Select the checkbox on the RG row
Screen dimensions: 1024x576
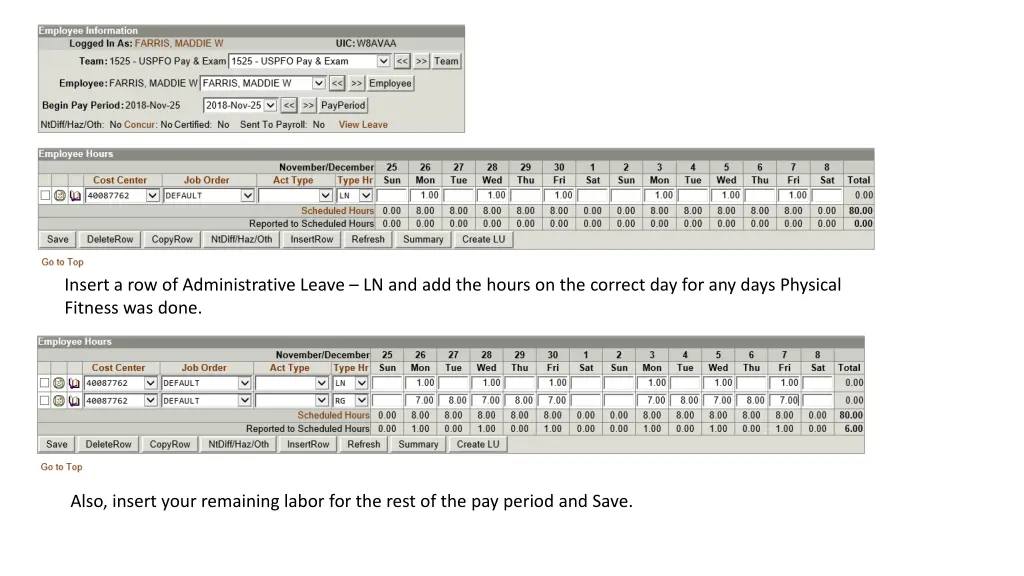coord(42,400)
